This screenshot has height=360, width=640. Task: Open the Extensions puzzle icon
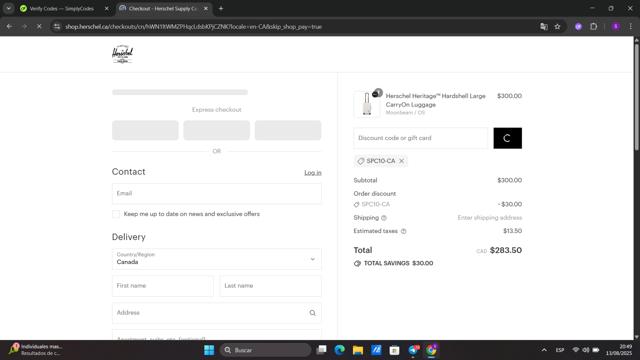(x=593, y=27)
